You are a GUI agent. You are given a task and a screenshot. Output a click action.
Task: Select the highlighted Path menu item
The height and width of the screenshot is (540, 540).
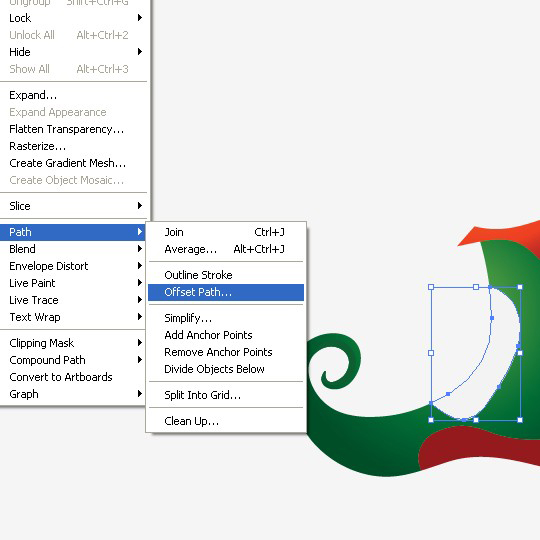[73, 232]
